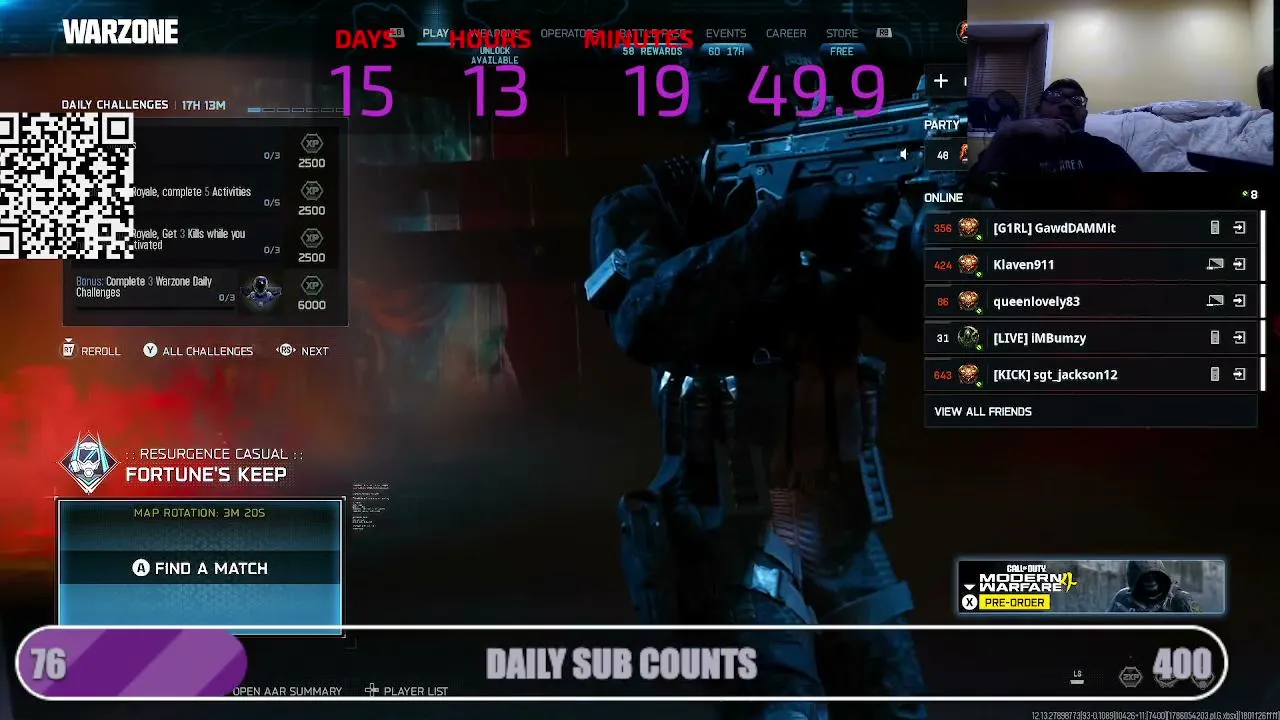This screenshot has height=720, width=1280.
Task: Click the RS stick icon beside Next
Action: tap(285, 350)
